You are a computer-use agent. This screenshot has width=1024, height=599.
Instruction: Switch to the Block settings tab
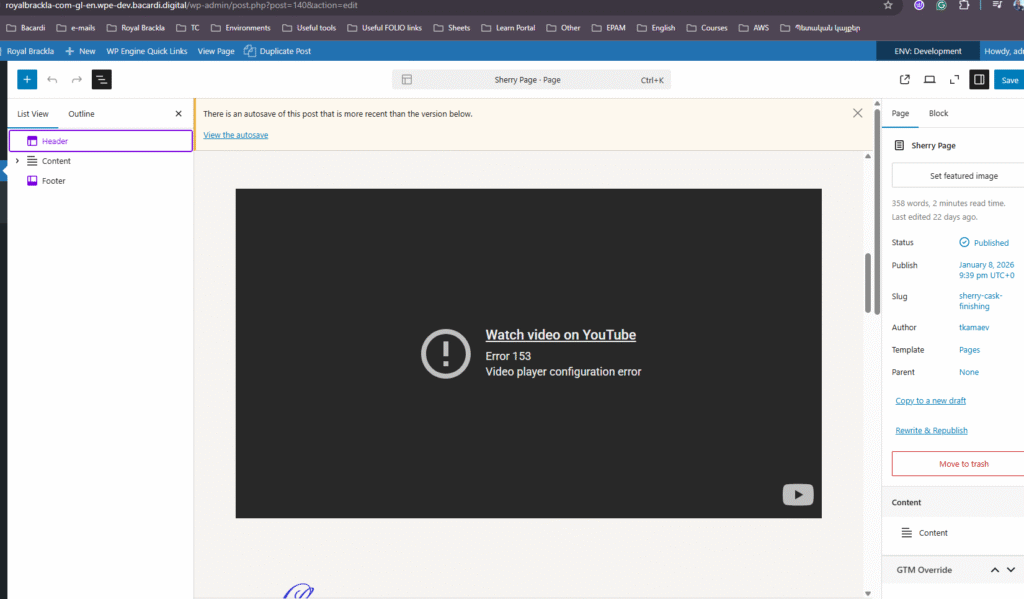[938, 113]
